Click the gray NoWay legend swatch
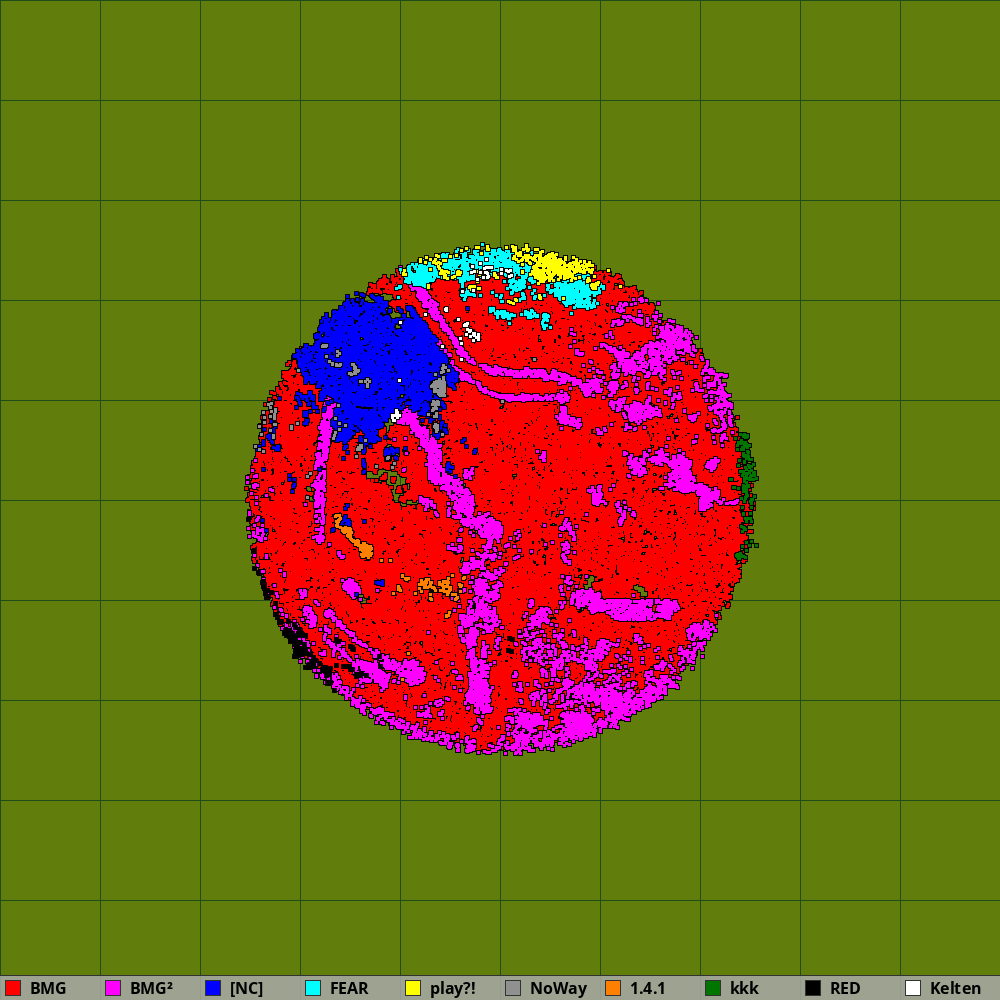The height and width of the screenshot is (1000, 1000). (513, 988)
